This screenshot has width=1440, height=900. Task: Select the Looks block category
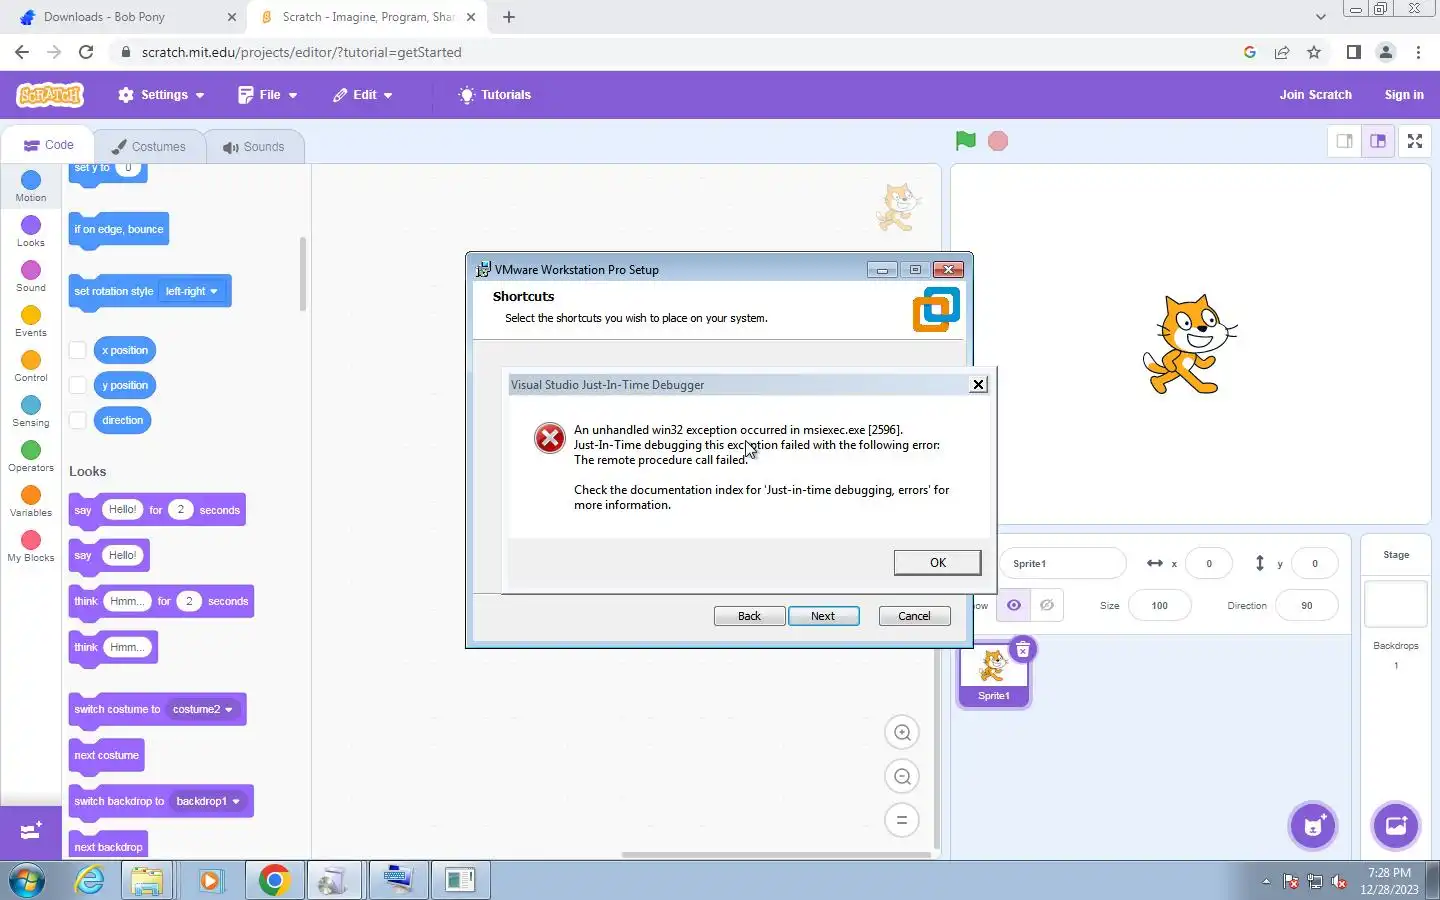(31, 231)
